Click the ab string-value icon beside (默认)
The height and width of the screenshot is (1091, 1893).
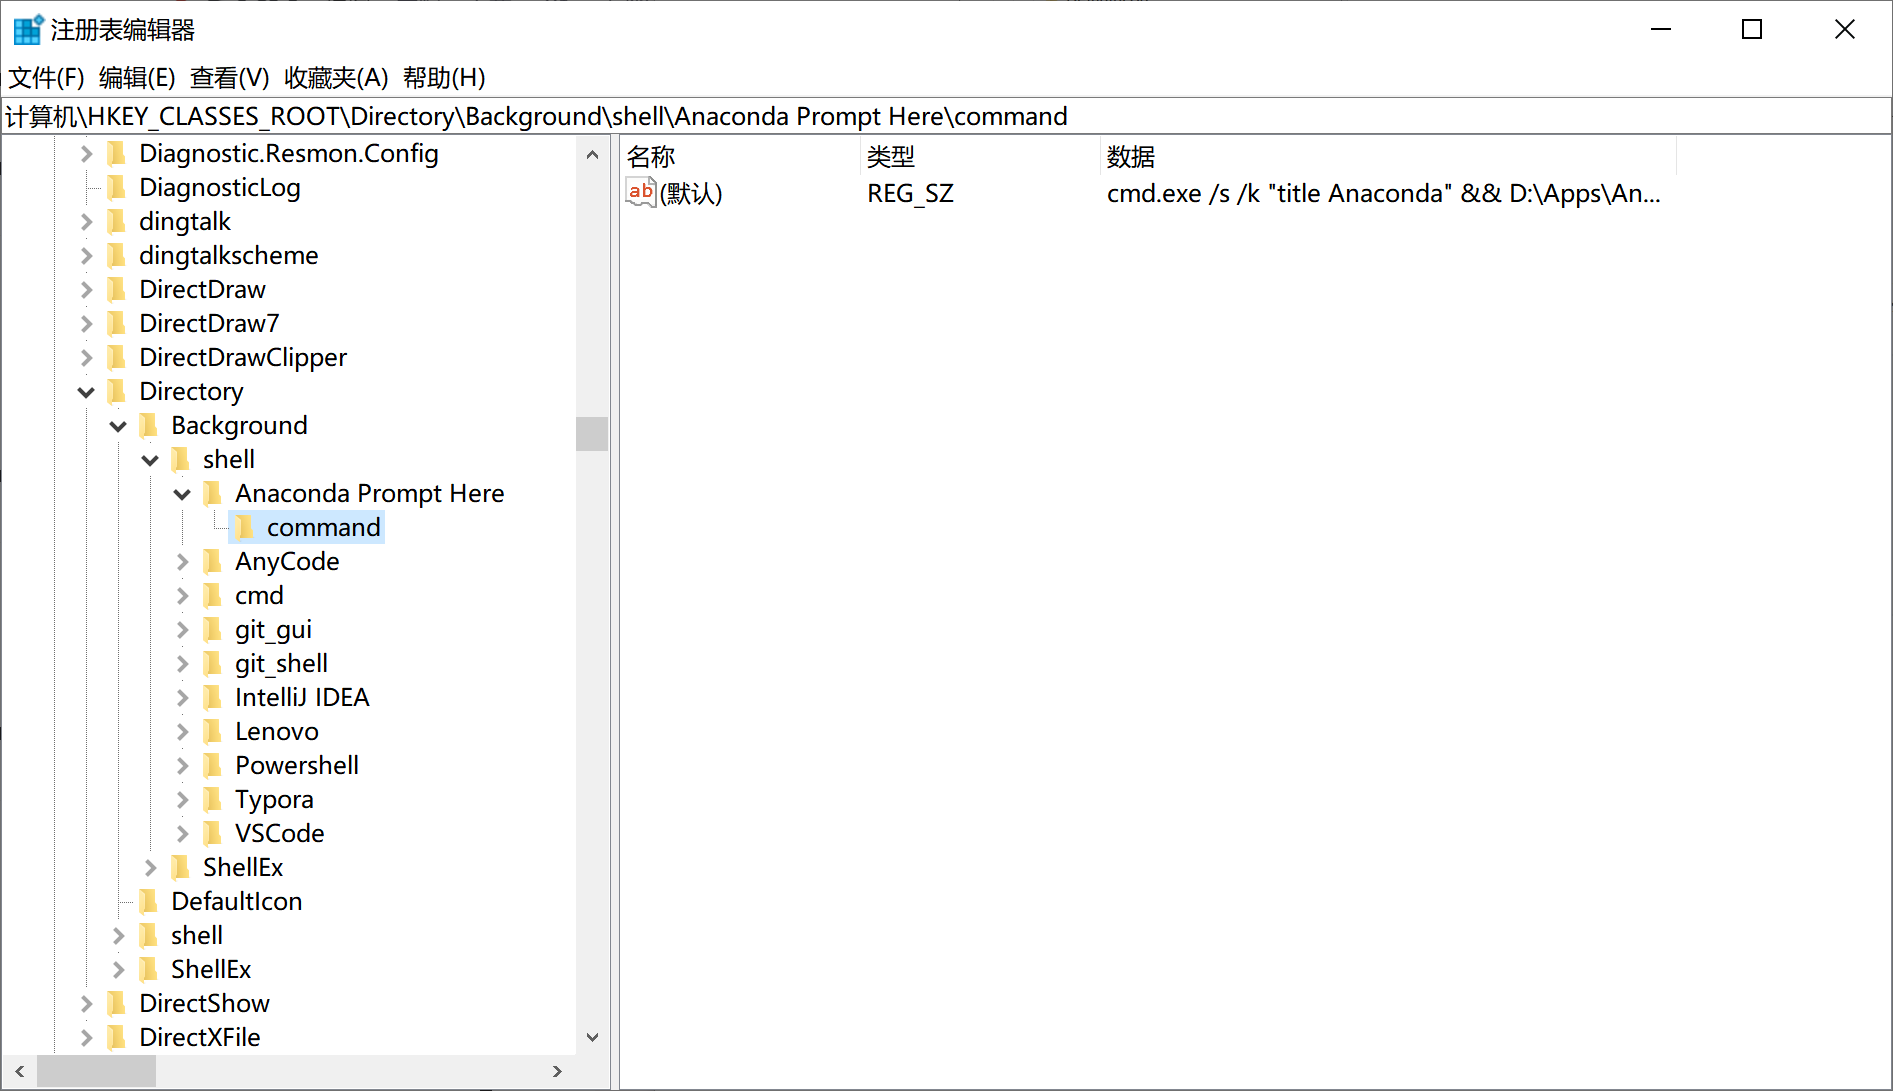point(640,192)
